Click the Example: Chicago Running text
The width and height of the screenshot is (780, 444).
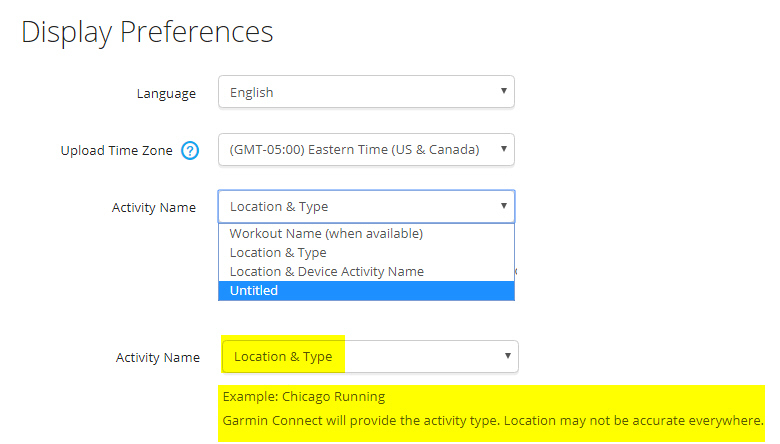point(304,397)
